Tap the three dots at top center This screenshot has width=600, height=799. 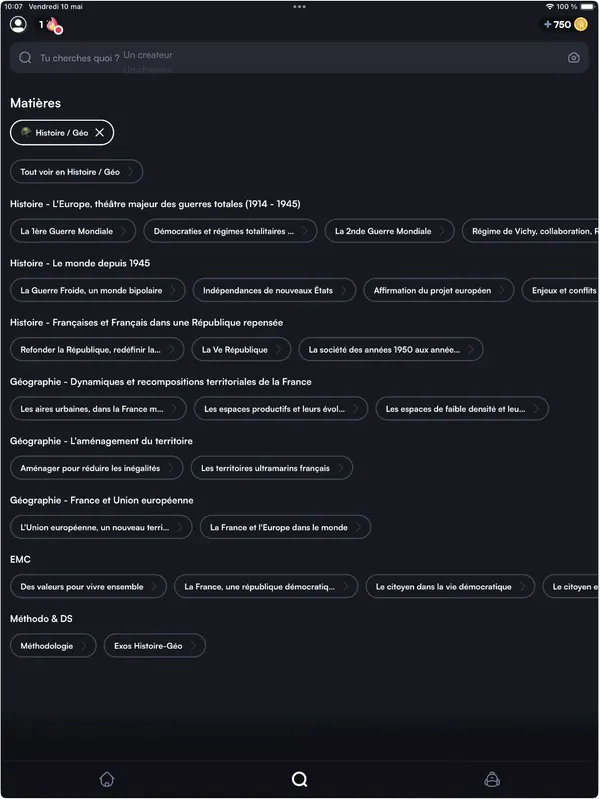tap(299, 7)
